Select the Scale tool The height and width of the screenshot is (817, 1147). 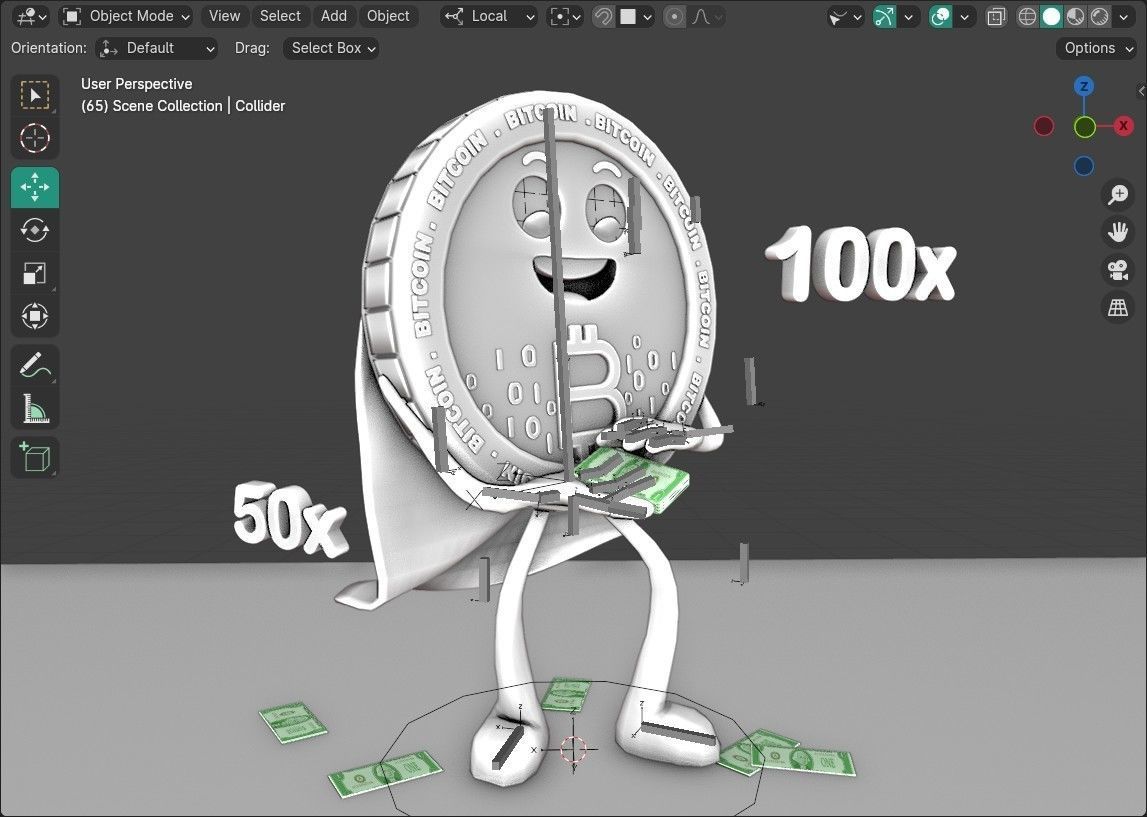[34, 274]
